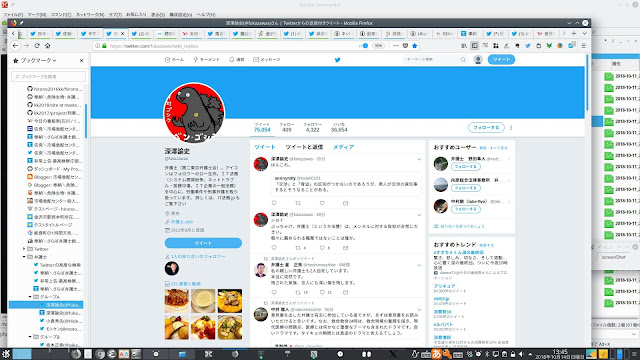This screenshot has width=640, height=360.
Task: Open dropdown chevron on first tweet
Action: (x=419, y=159)
